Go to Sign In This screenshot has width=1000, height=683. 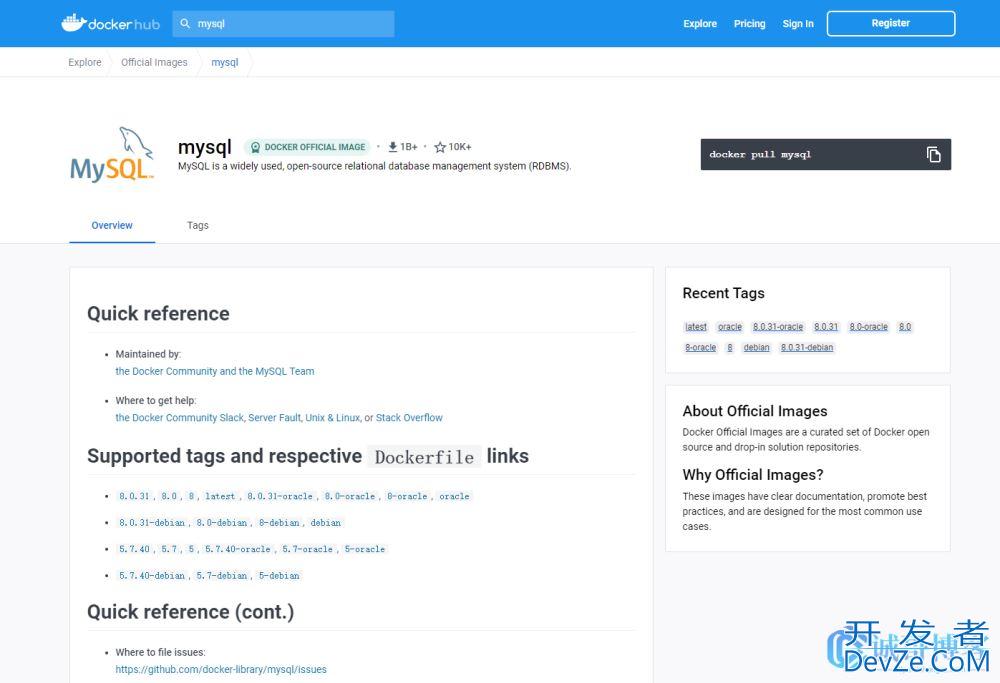coord(798,24)
